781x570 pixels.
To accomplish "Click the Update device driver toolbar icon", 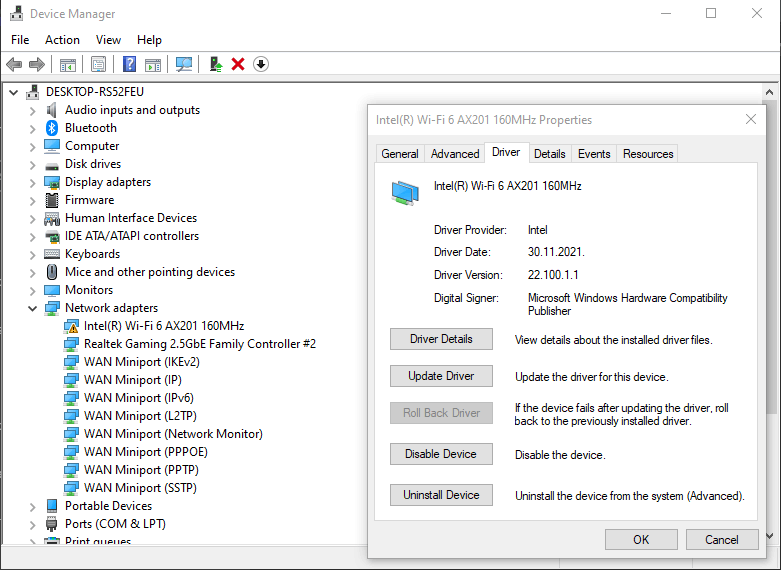I will click(216, 64).
